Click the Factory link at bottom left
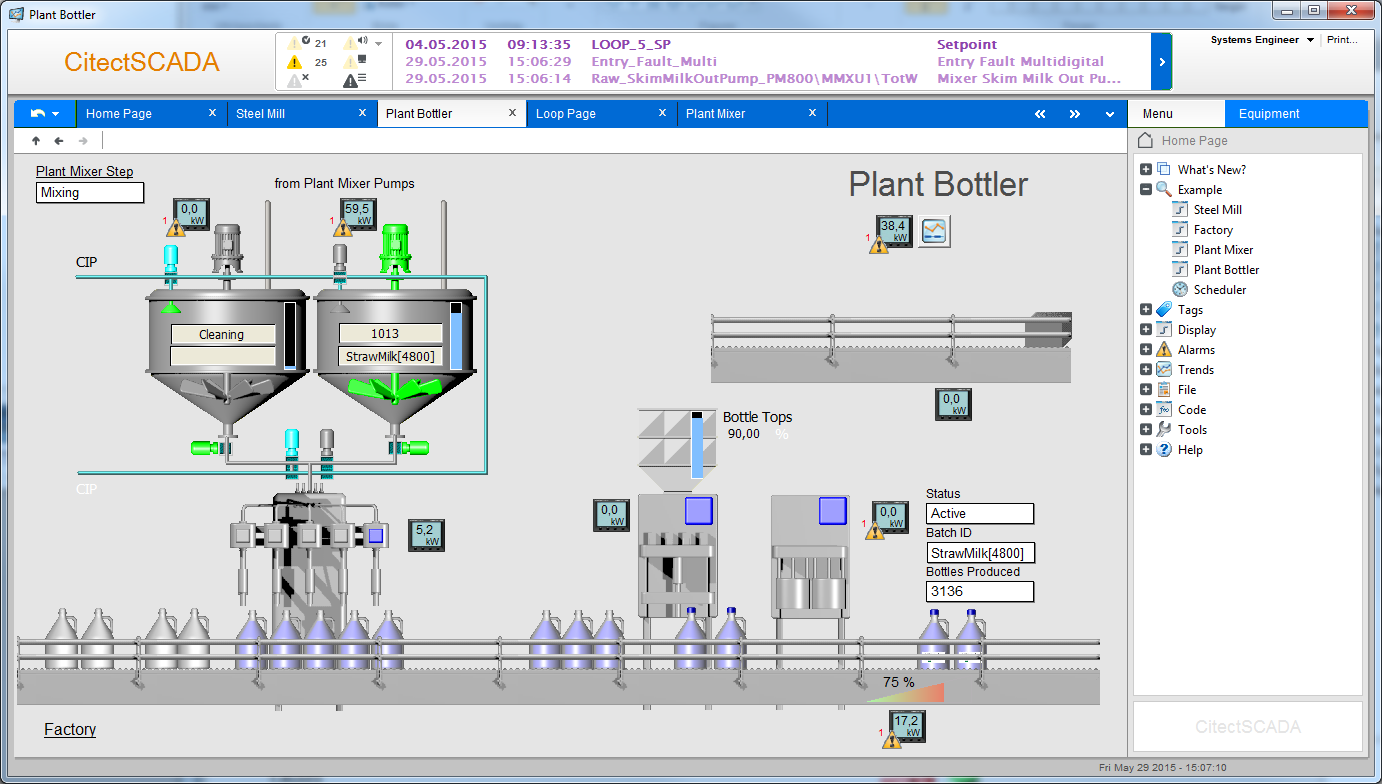Image resolution: width=1382 pixels, height=784 pixels. 70,730
